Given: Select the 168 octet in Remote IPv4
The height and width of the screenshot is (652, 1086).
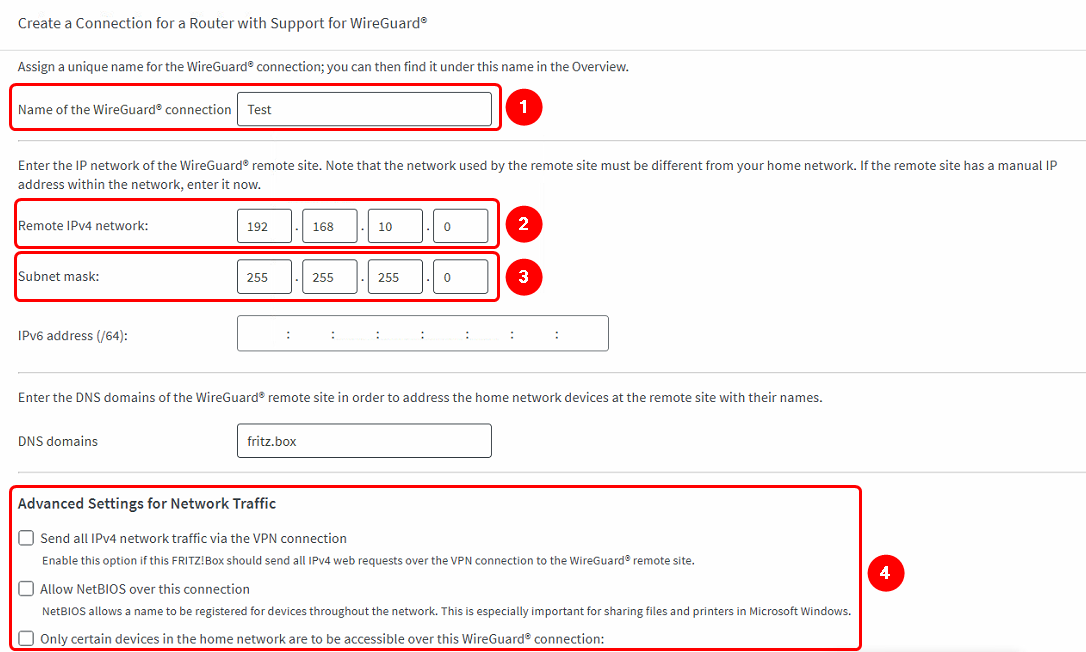Looking at the screenshot, I should tap(329, 227).
